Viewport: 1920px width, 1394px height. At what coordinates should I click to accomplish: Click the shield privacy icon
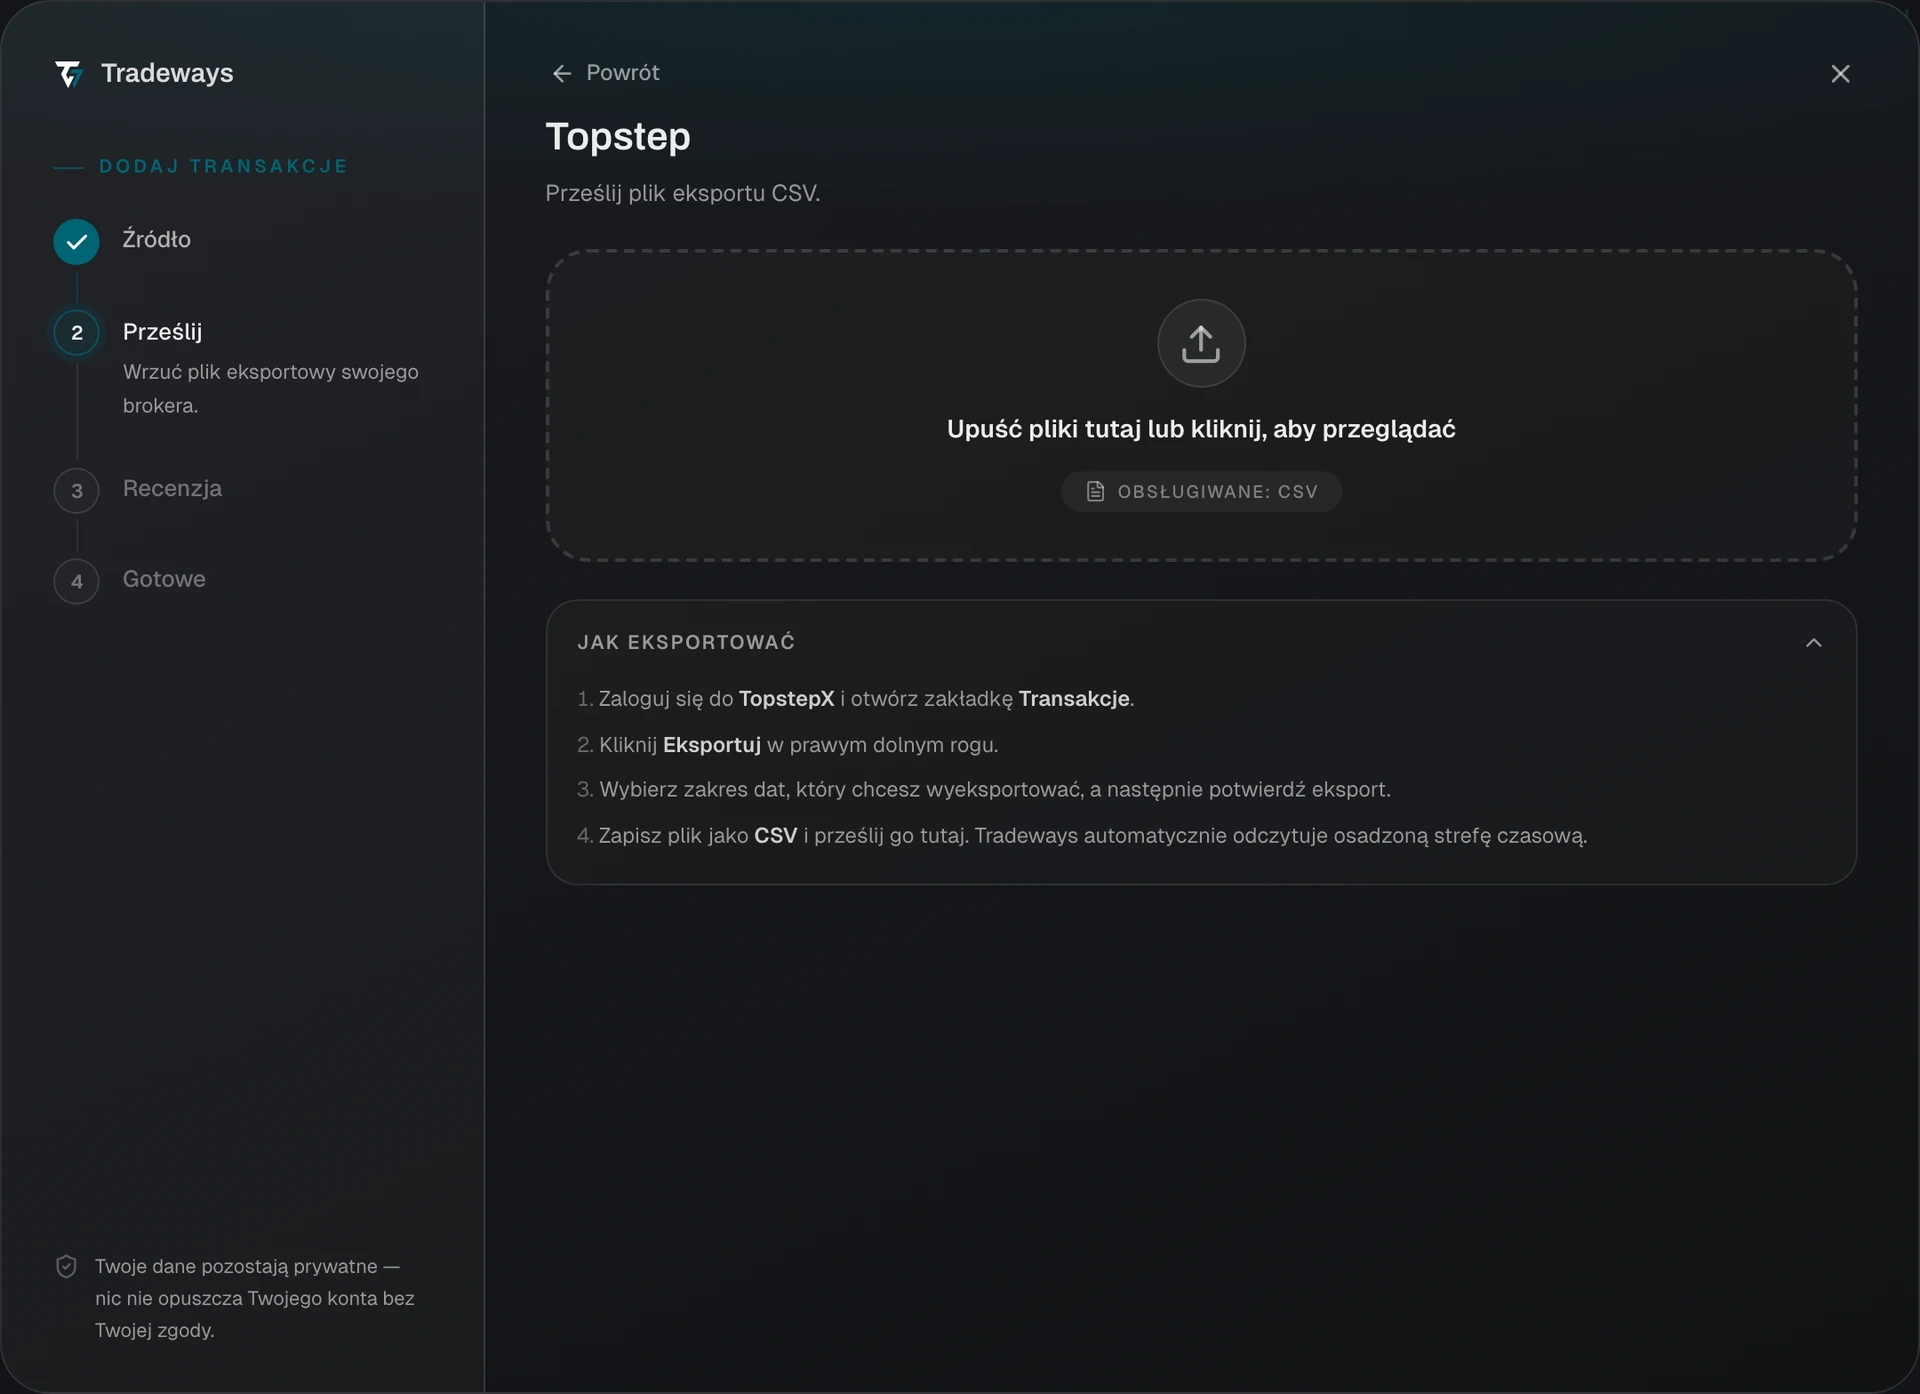(x=66, y=1267)
